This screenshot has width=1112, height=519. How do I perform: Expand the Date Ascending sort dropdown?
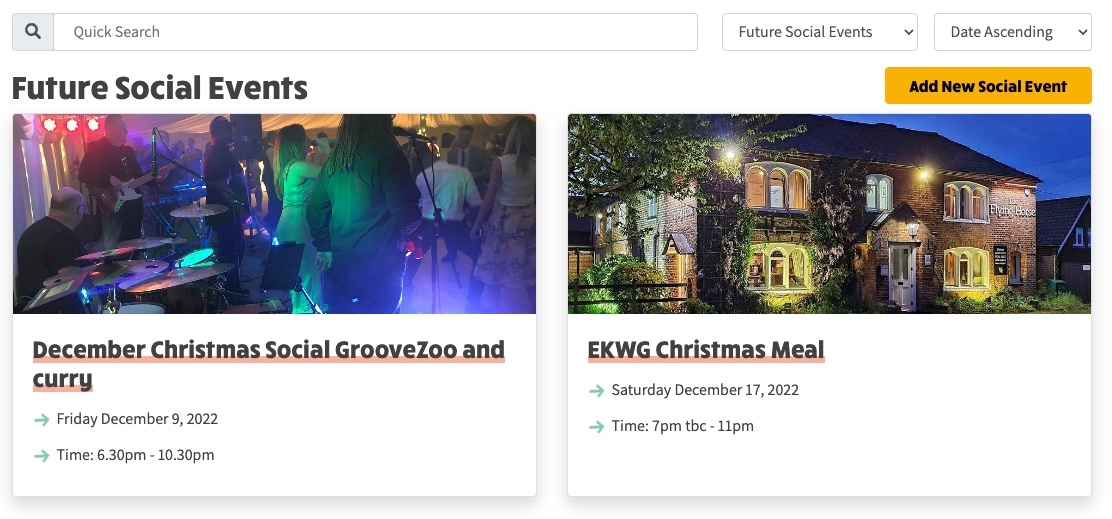coord(1012,32)
